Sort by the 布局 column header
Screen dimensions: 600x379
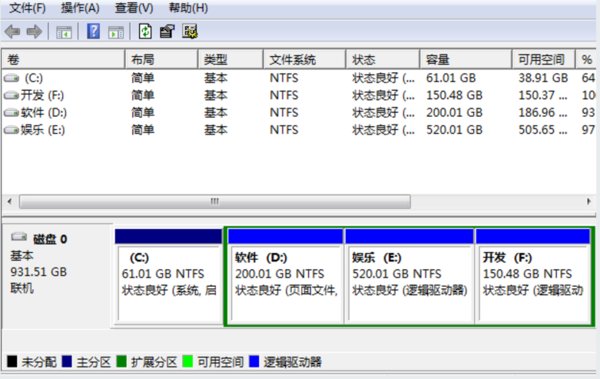point(161,59)
